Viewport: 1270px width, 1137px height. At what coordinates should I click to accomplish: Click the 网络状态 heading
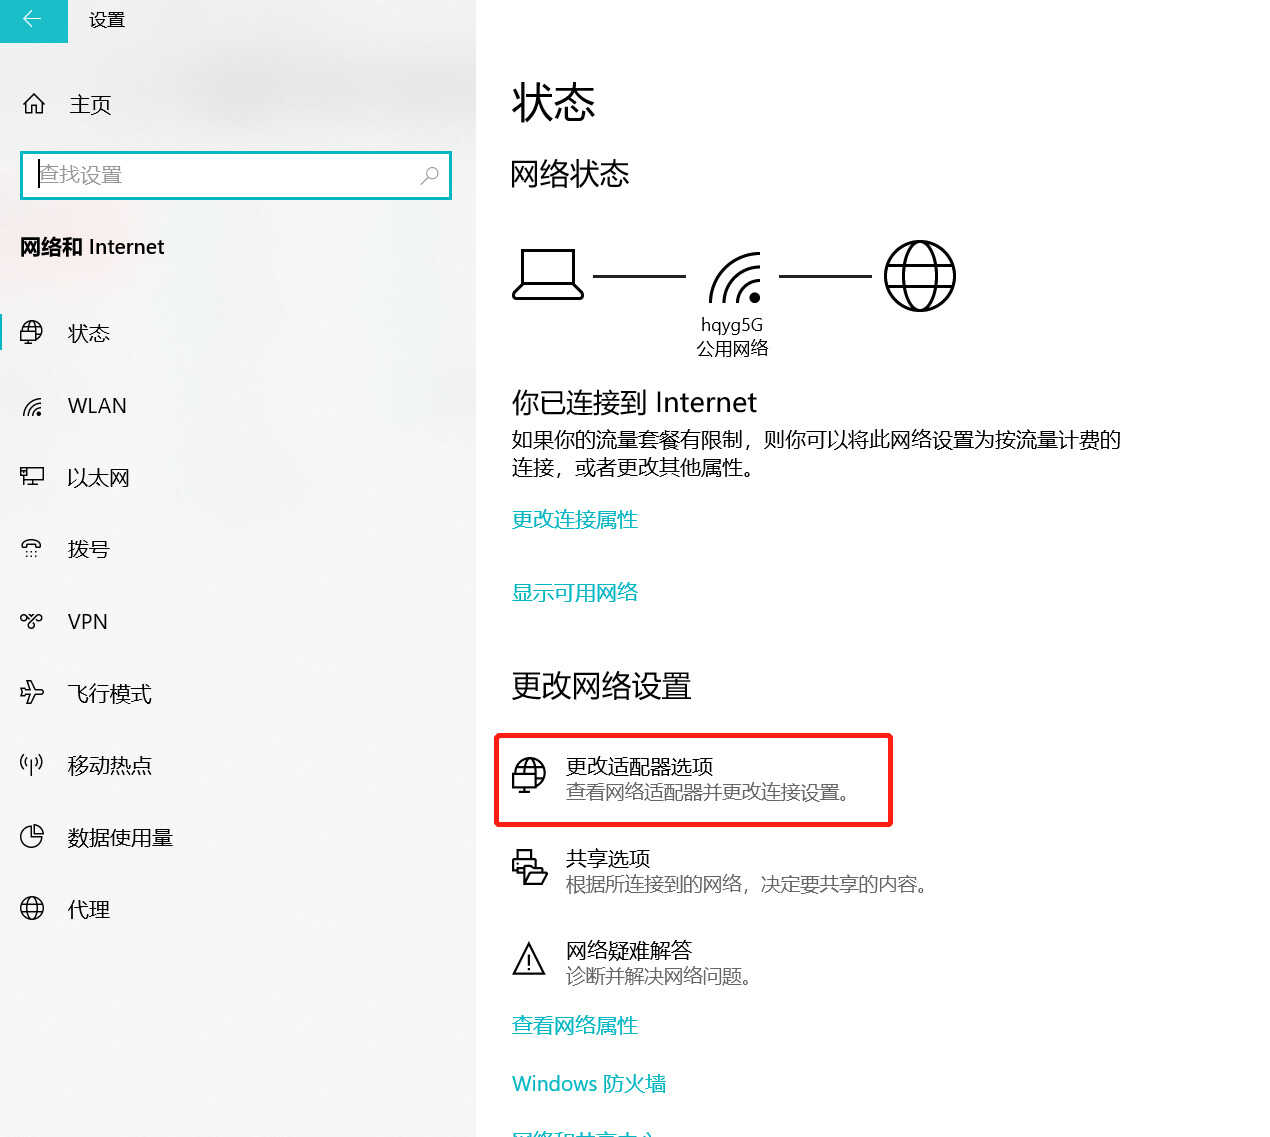(570, 174)
